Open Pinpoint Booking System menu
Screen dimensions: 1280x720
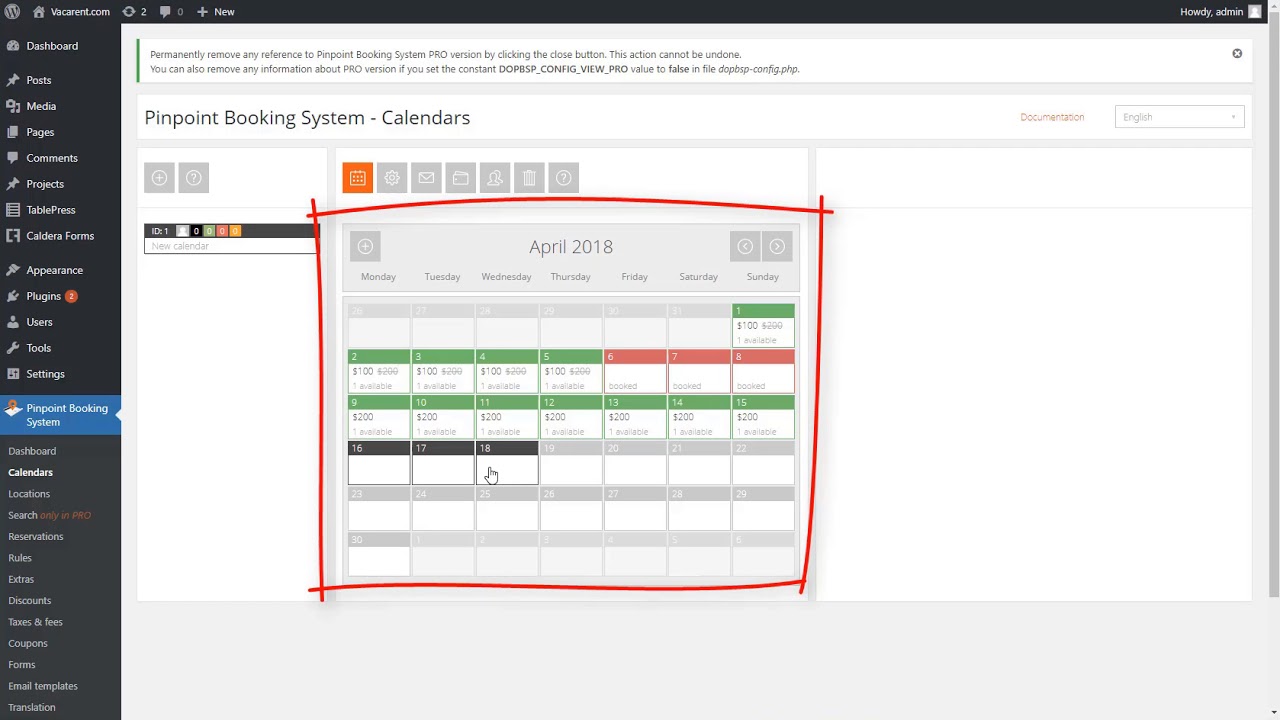[x=60, y=415]
